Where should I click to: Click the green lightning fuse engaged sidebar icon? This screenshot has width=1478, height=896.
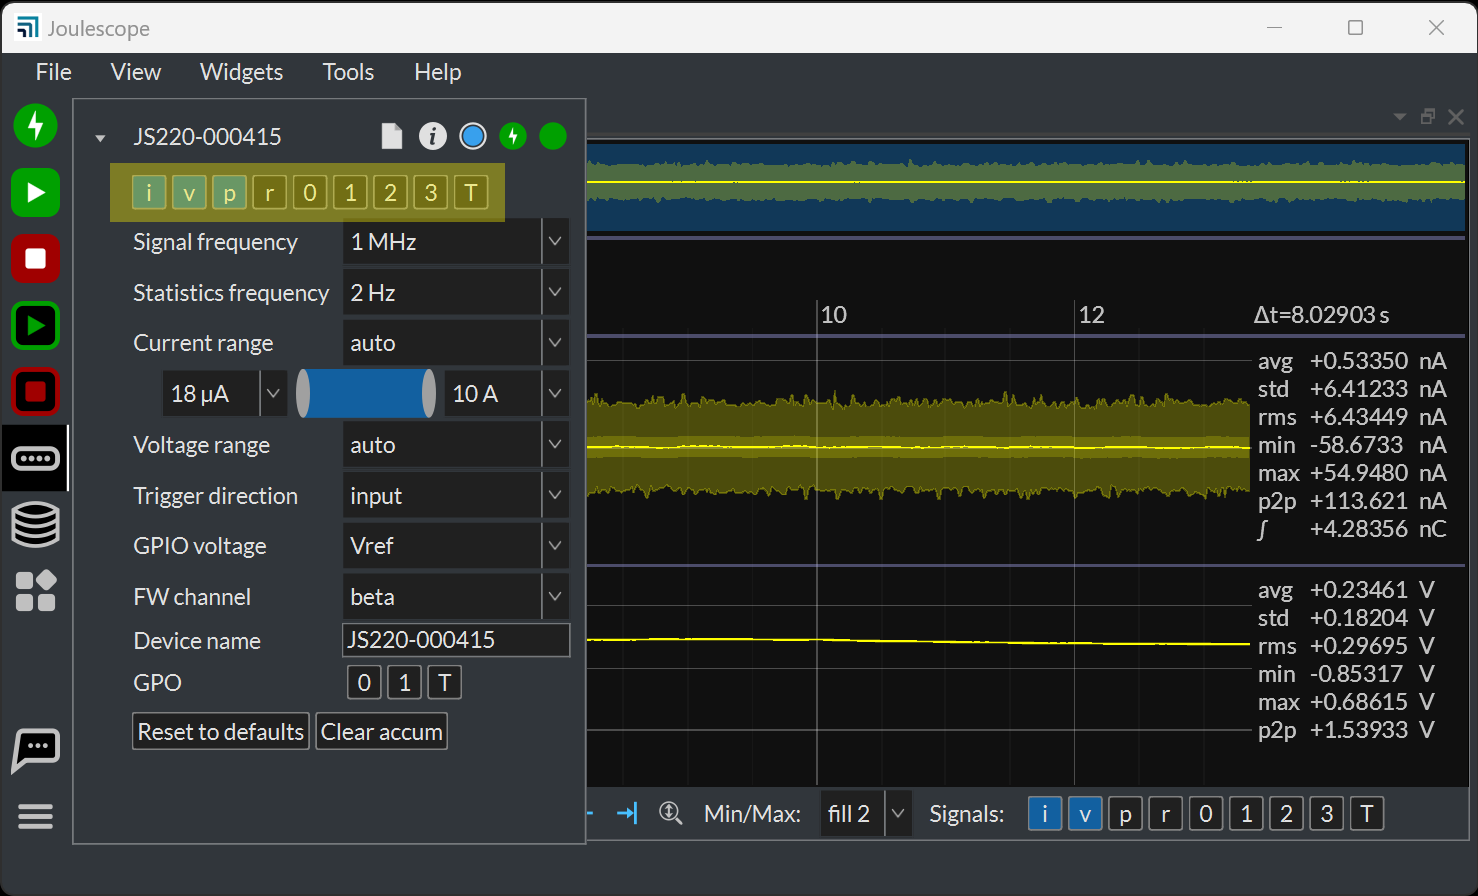click(x=36, y=126)
